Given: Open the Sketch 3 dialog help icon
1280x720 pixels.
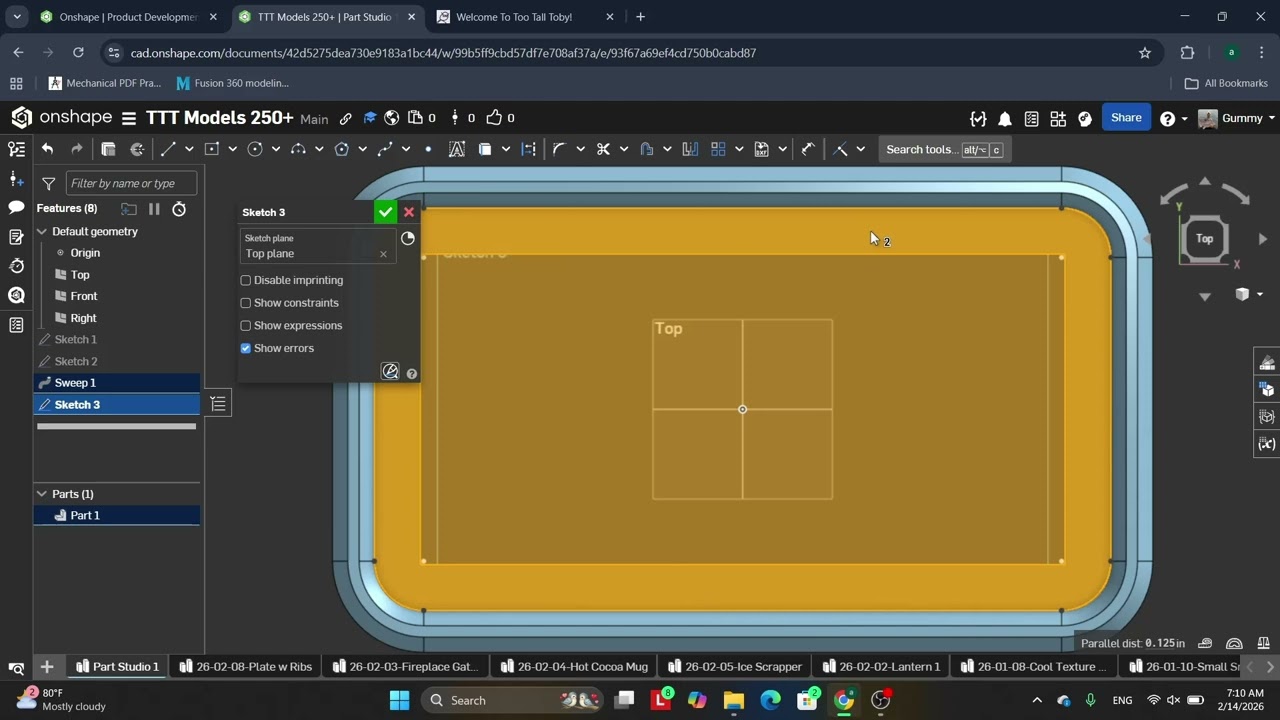Looking at the screenshot, I should point(412,374).
